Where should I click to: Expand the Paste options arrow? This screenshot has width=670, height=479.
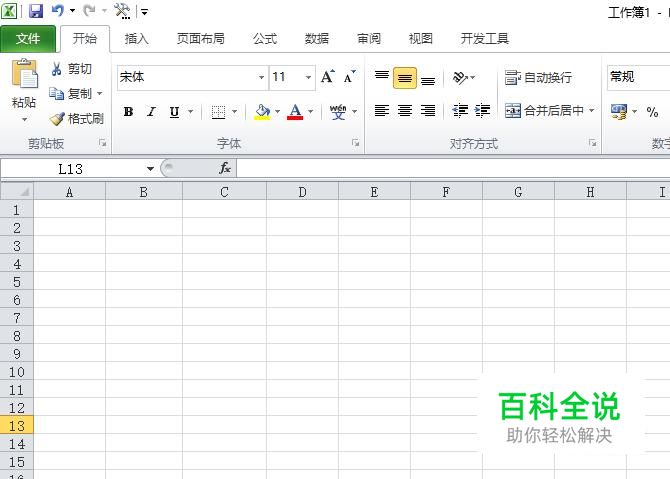tap(24, 120)
